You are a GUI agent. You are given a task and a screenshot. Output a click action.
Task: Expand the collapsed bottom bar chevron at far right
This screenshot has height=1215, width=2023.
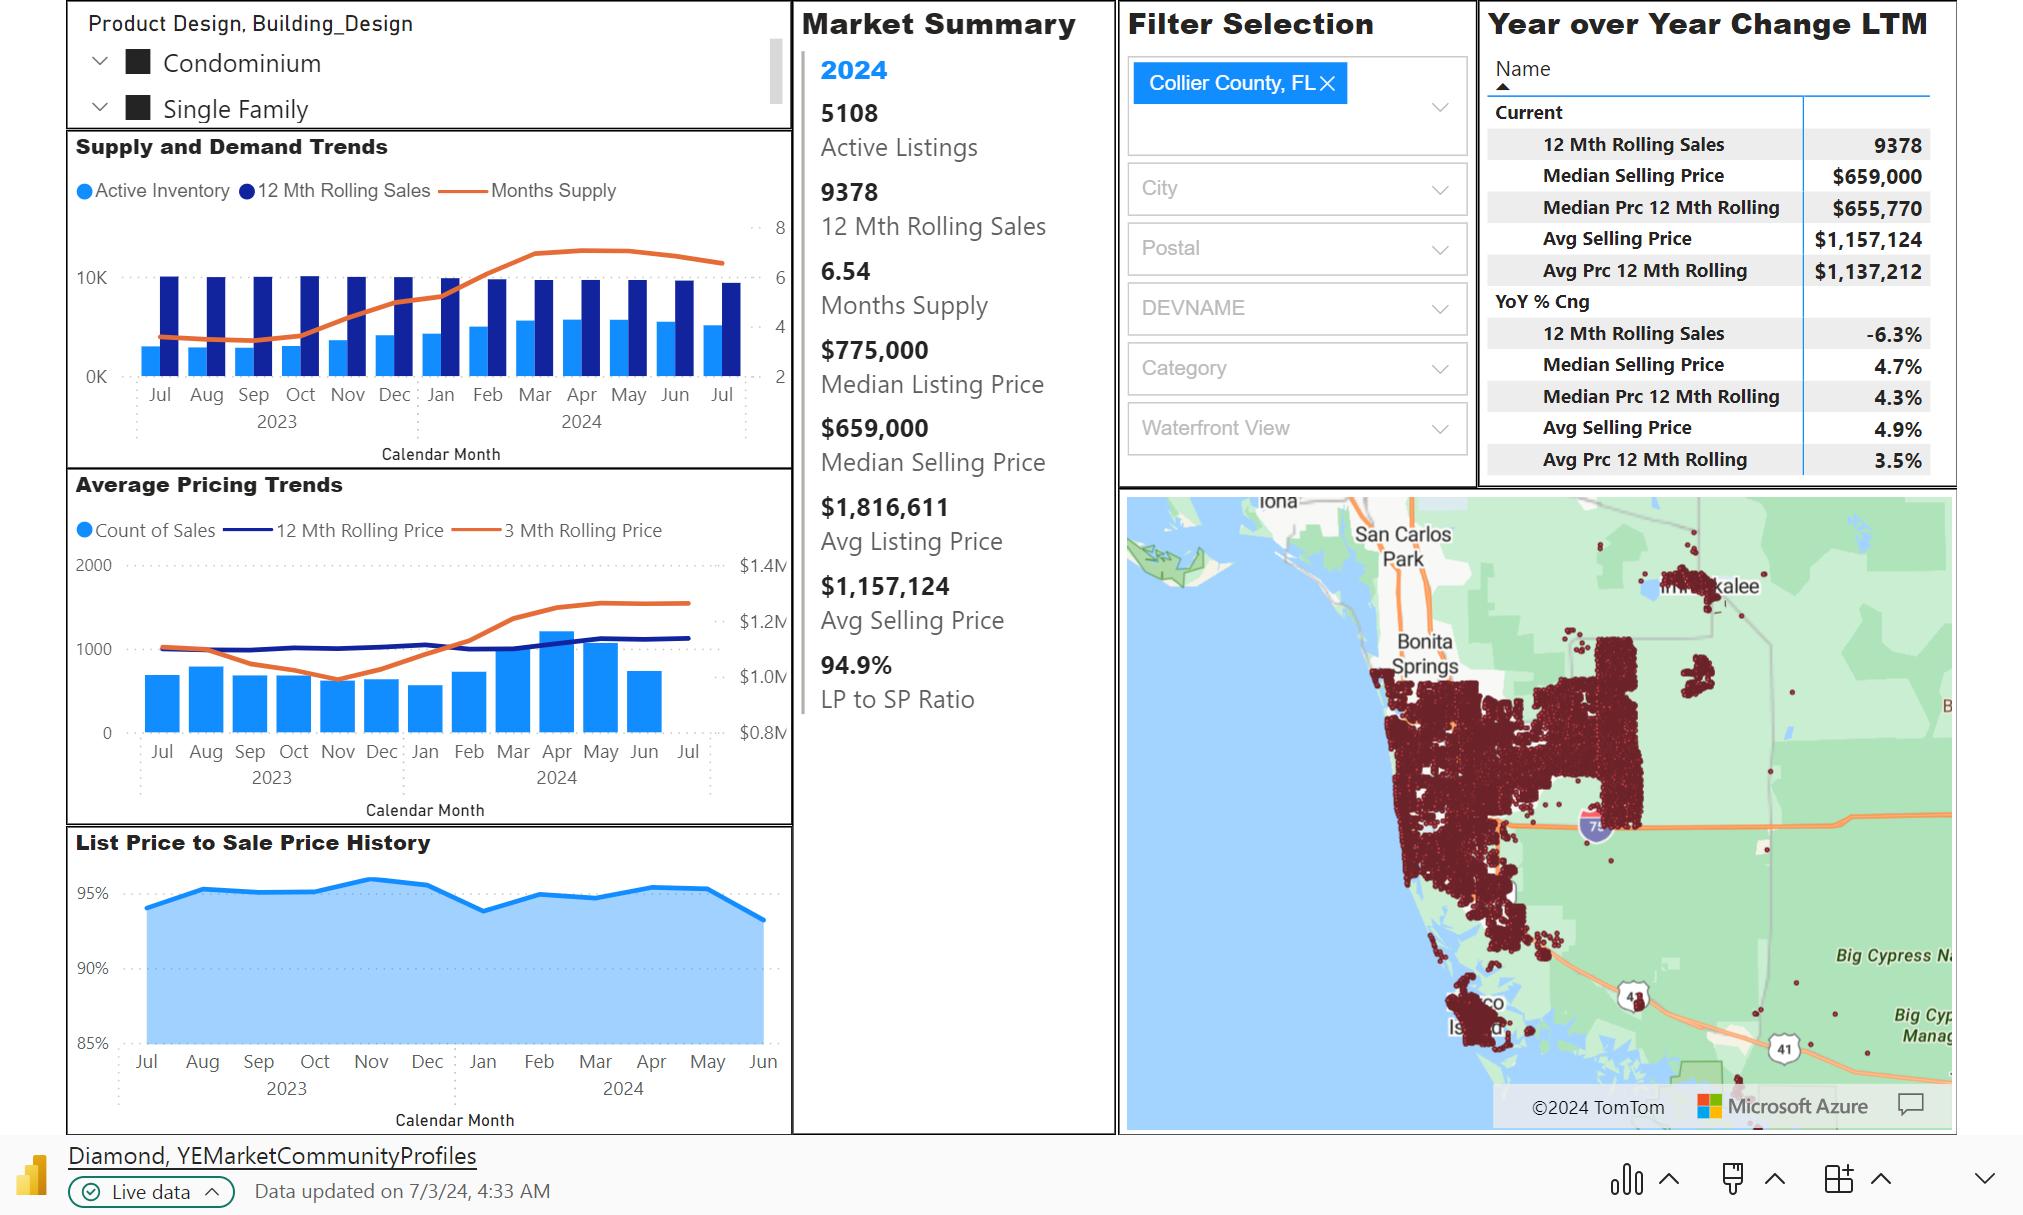[x=1984, y=1179]
